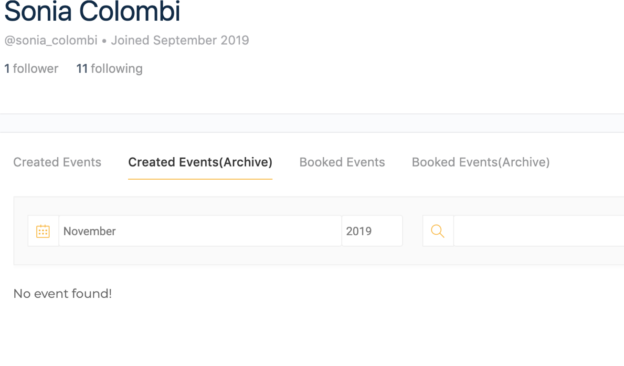Click the yellow underline below the active tab

200,179
